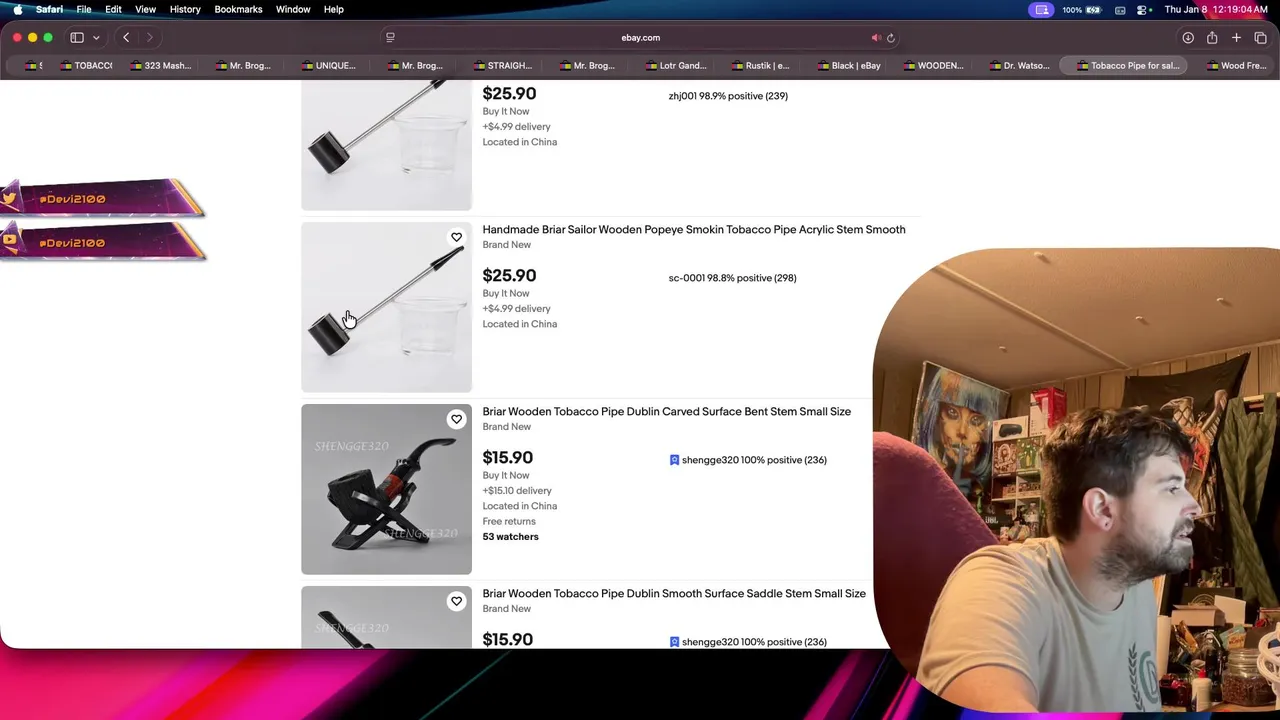Open the Safari menu
This screenshot has height=720, width=1280.
coord(49,10)
